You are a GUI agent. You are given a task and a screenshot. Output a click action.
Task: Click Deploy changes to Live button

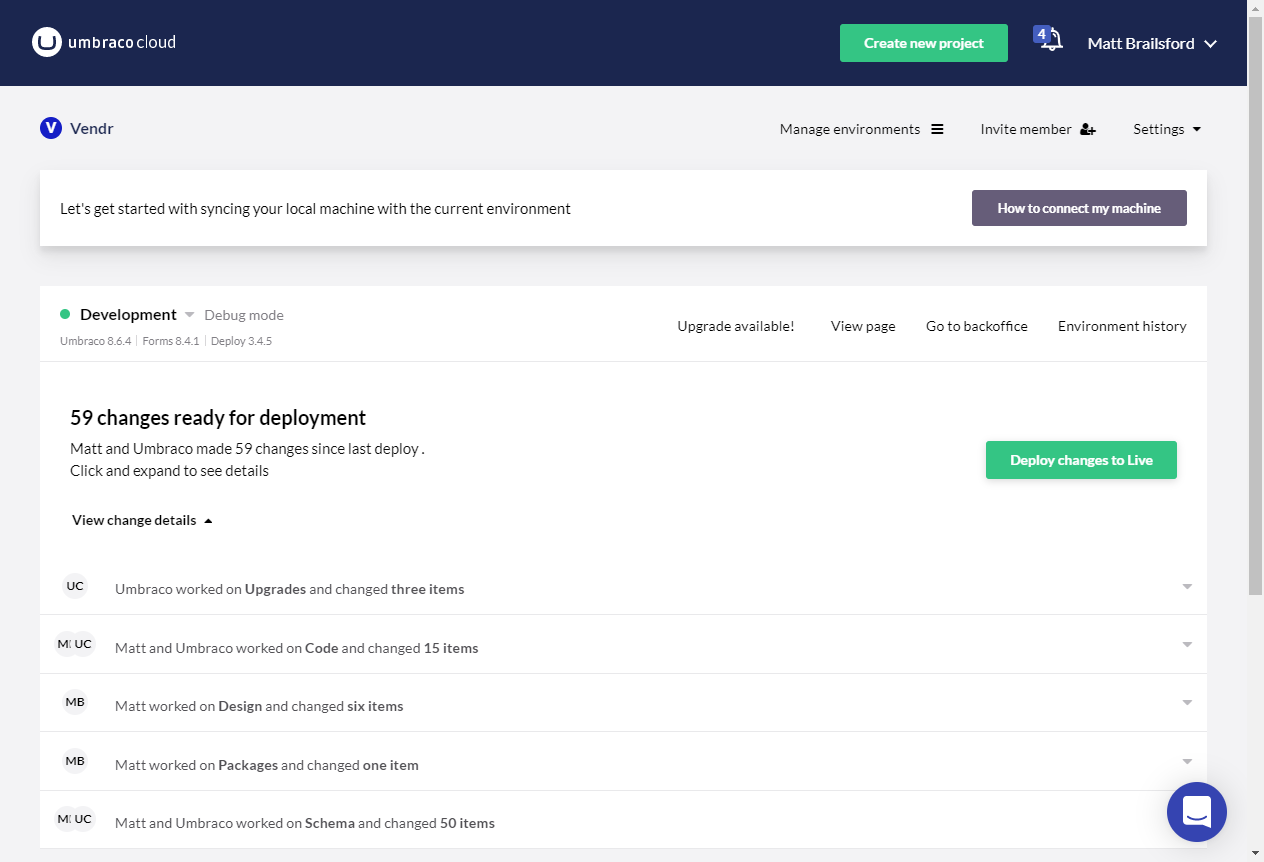1081,460
